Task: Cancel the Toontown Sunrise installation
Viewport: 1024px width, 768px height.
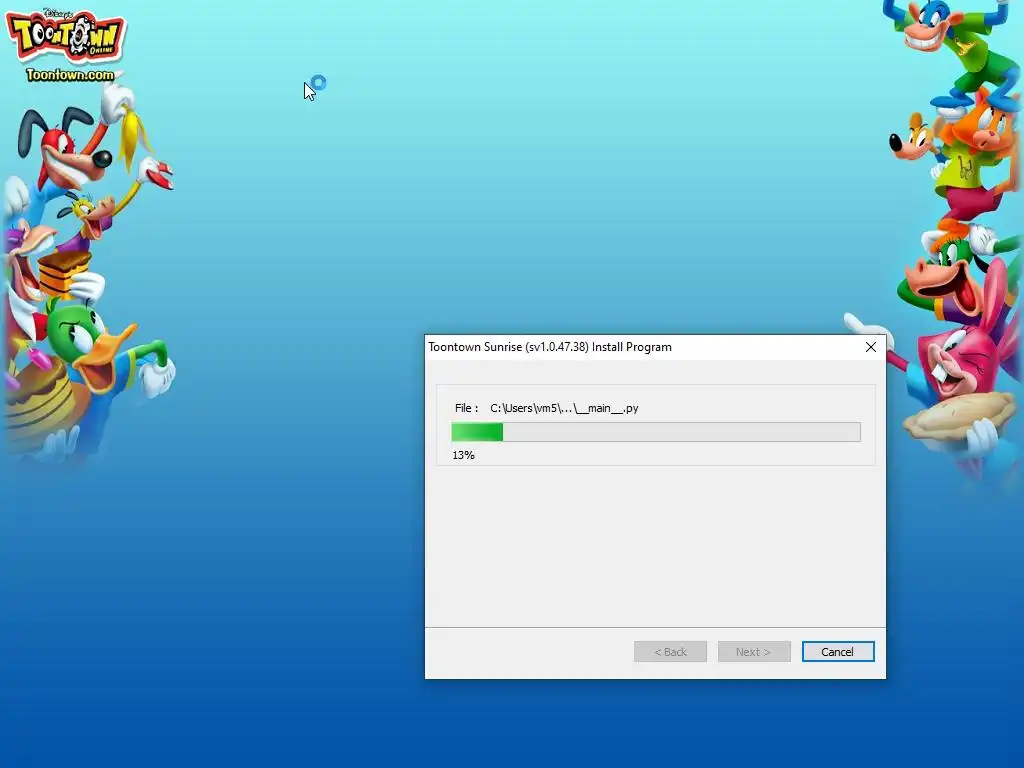Action: coord(838,652)
